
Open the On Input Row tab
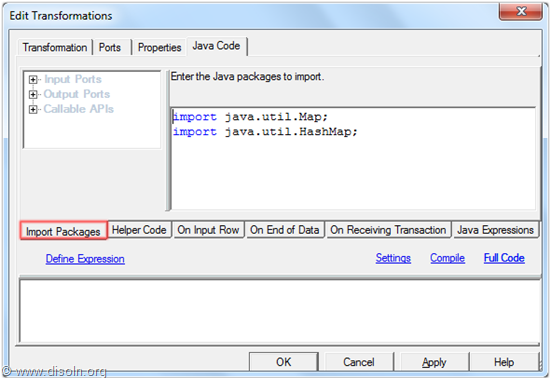pos(208,230)
